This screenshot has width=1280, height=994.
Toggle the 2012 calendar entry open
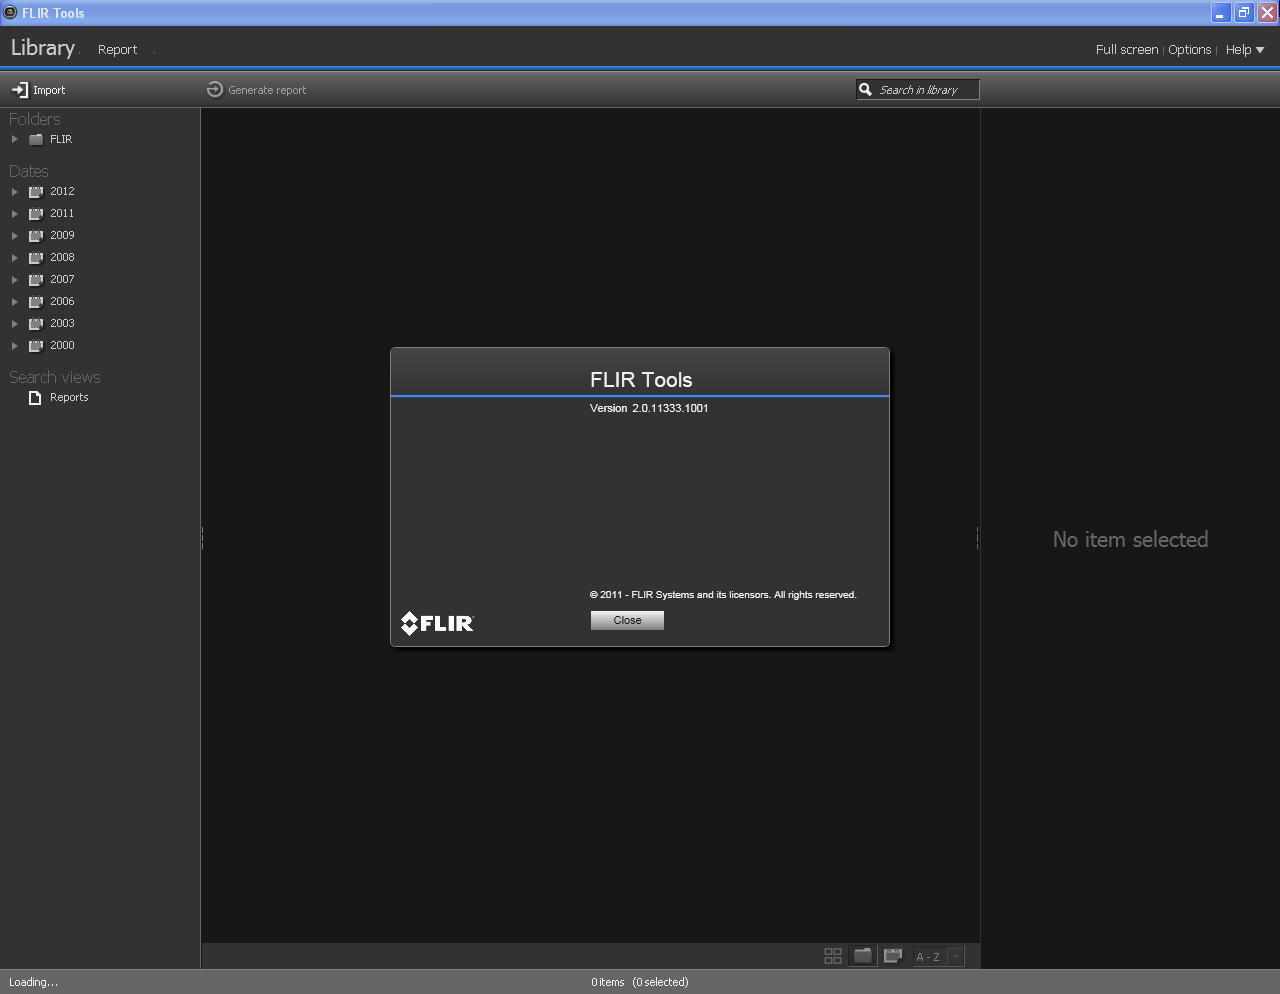(15, 191)
